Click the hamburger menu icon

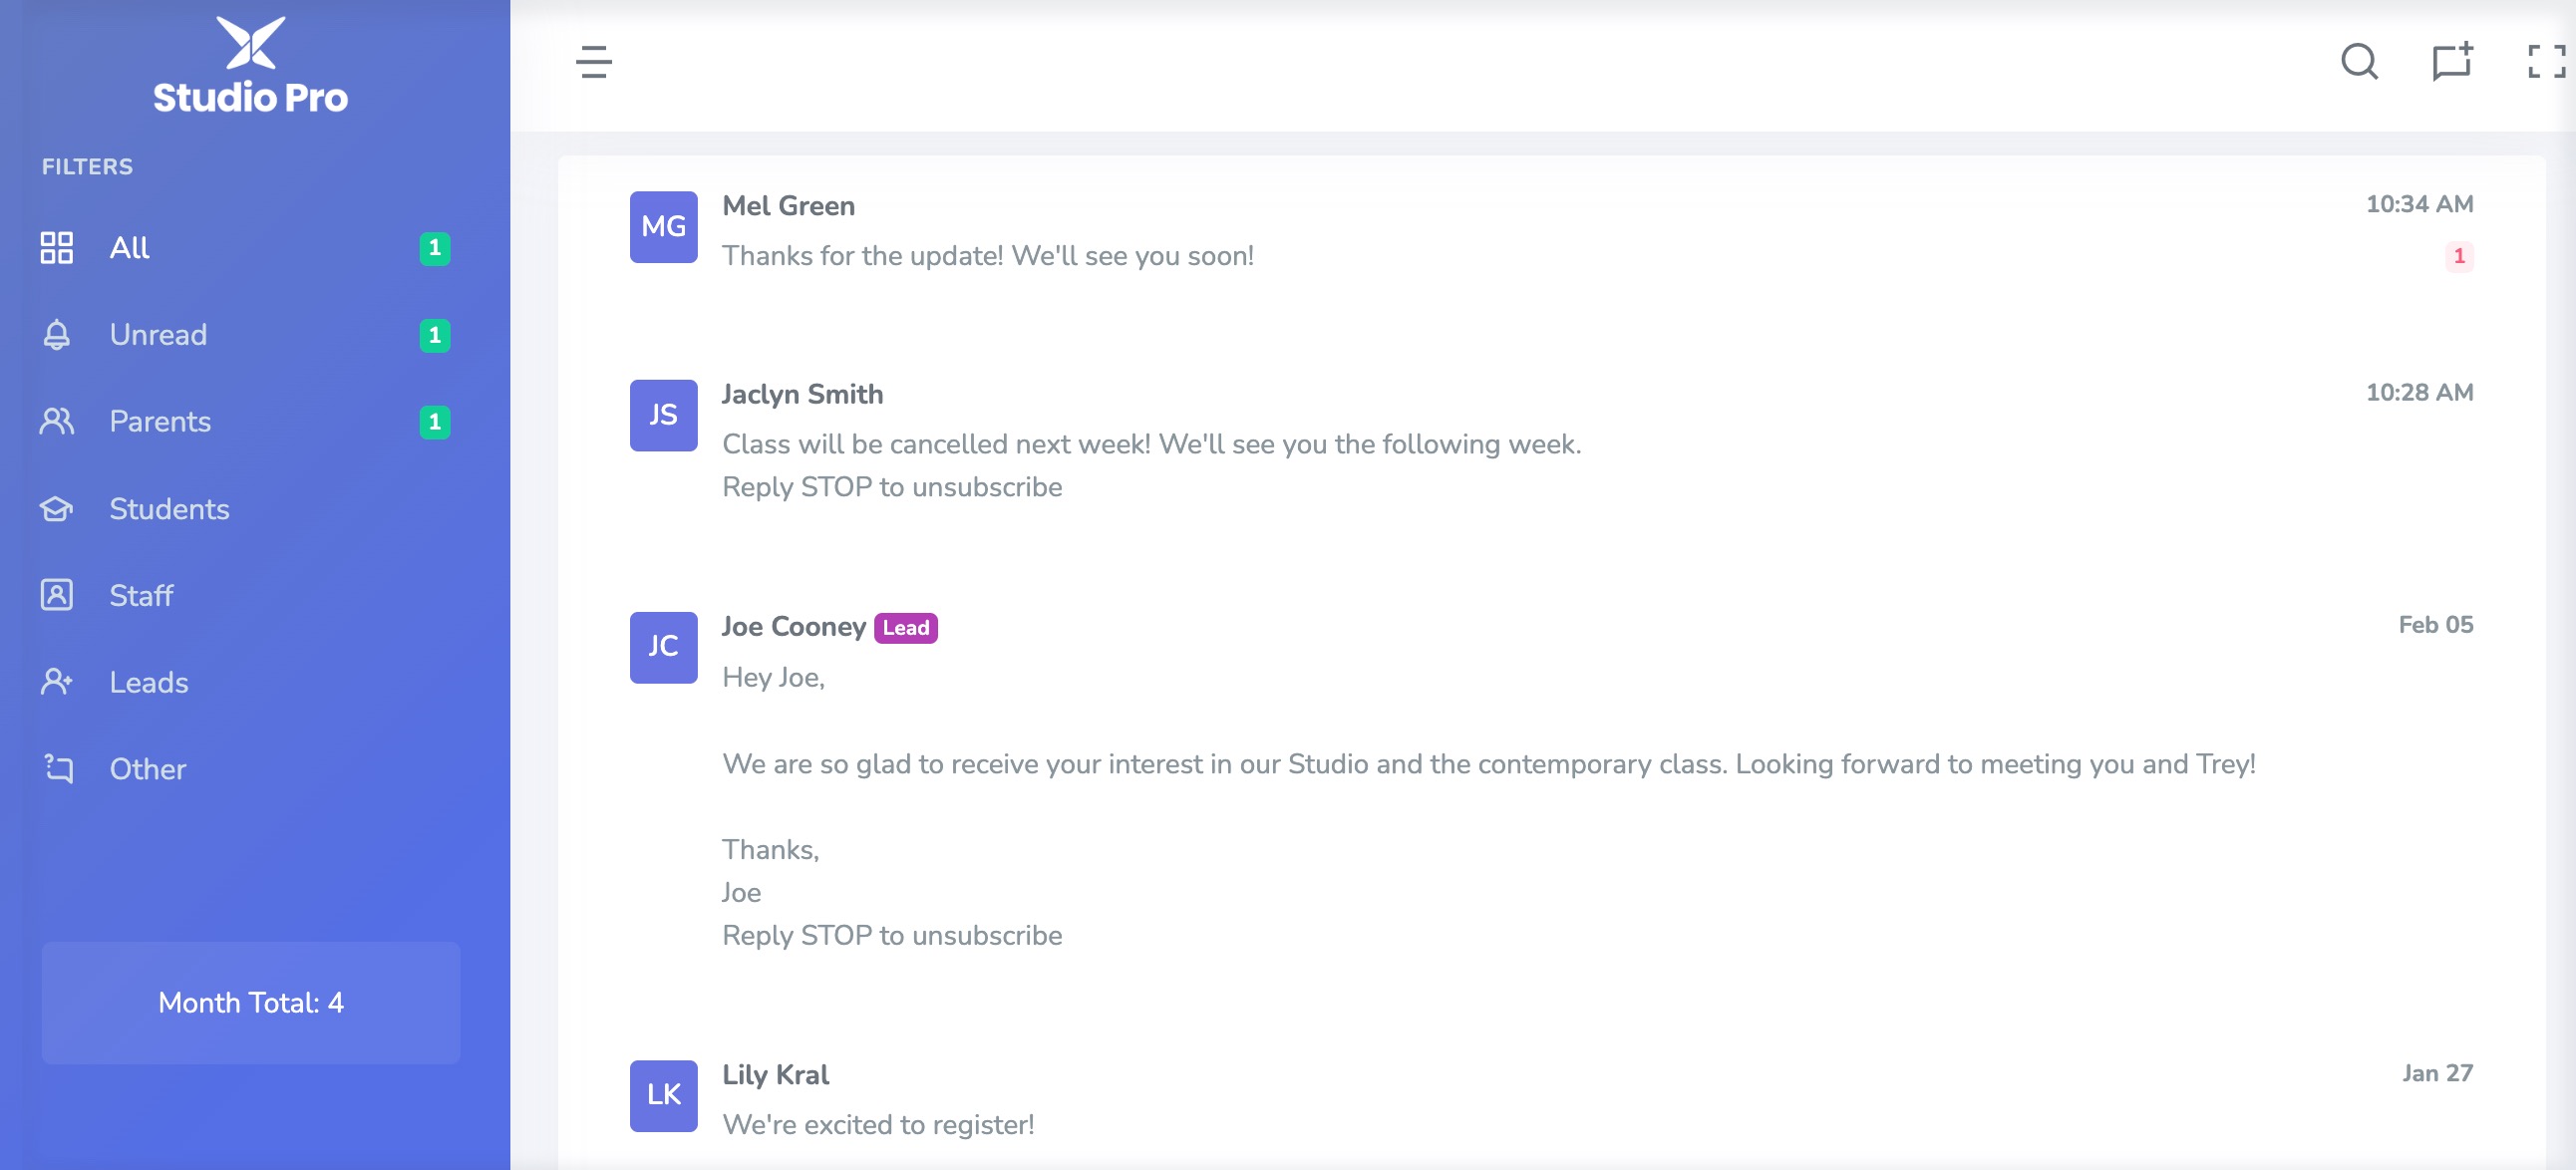(x=594, y=62)
